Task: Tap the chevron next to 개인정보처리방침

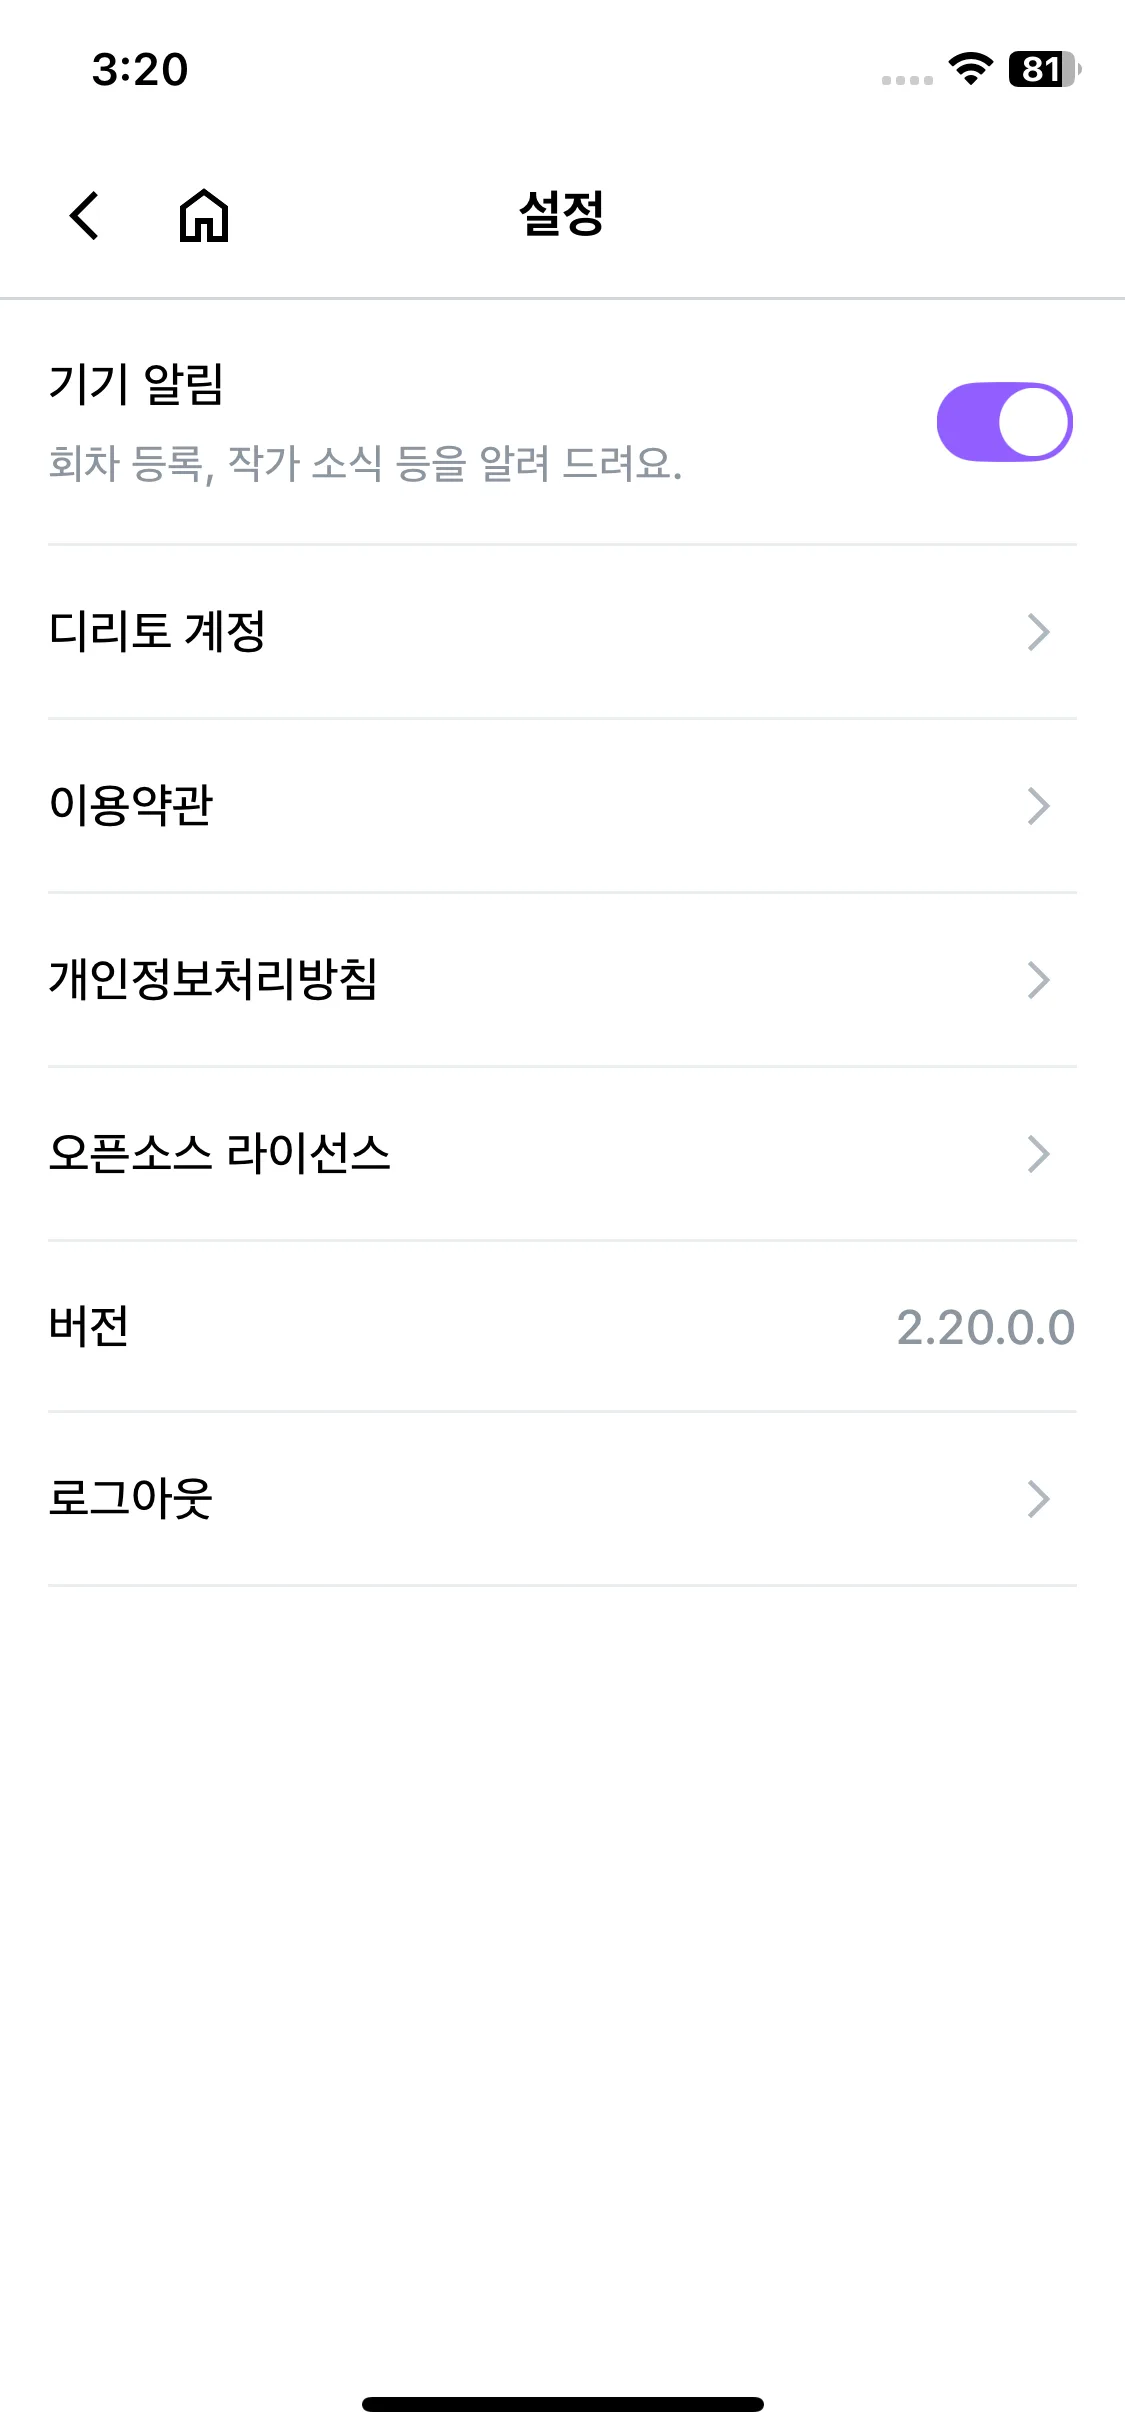Action: tap(1038, 980)
